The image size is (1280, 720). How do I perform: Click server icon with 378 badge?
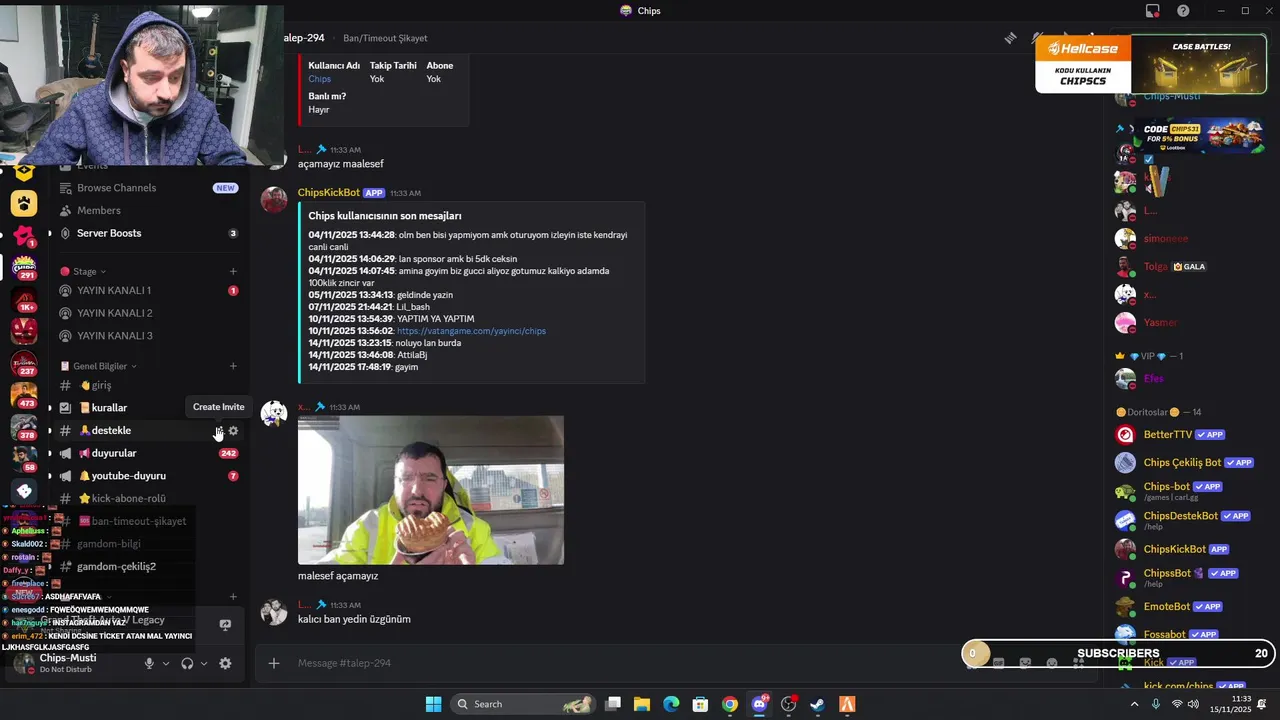(24, 427)
